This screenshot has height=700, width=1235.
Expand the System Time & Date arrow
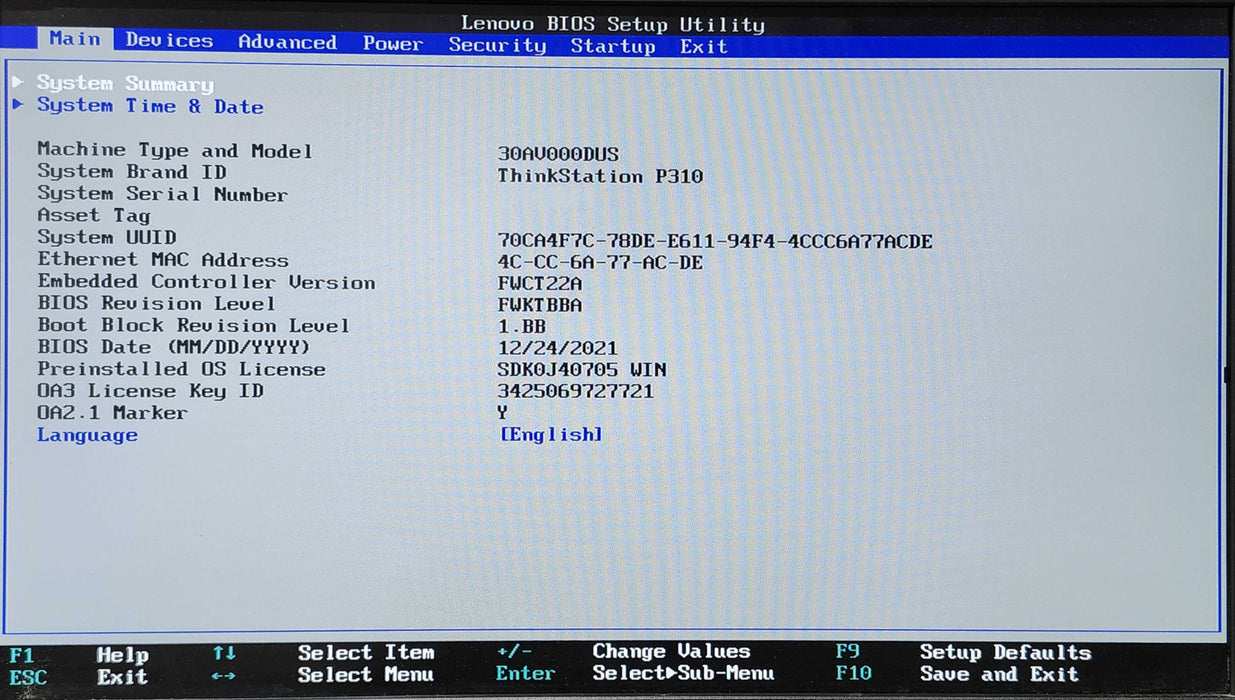(x=18, y=103)
